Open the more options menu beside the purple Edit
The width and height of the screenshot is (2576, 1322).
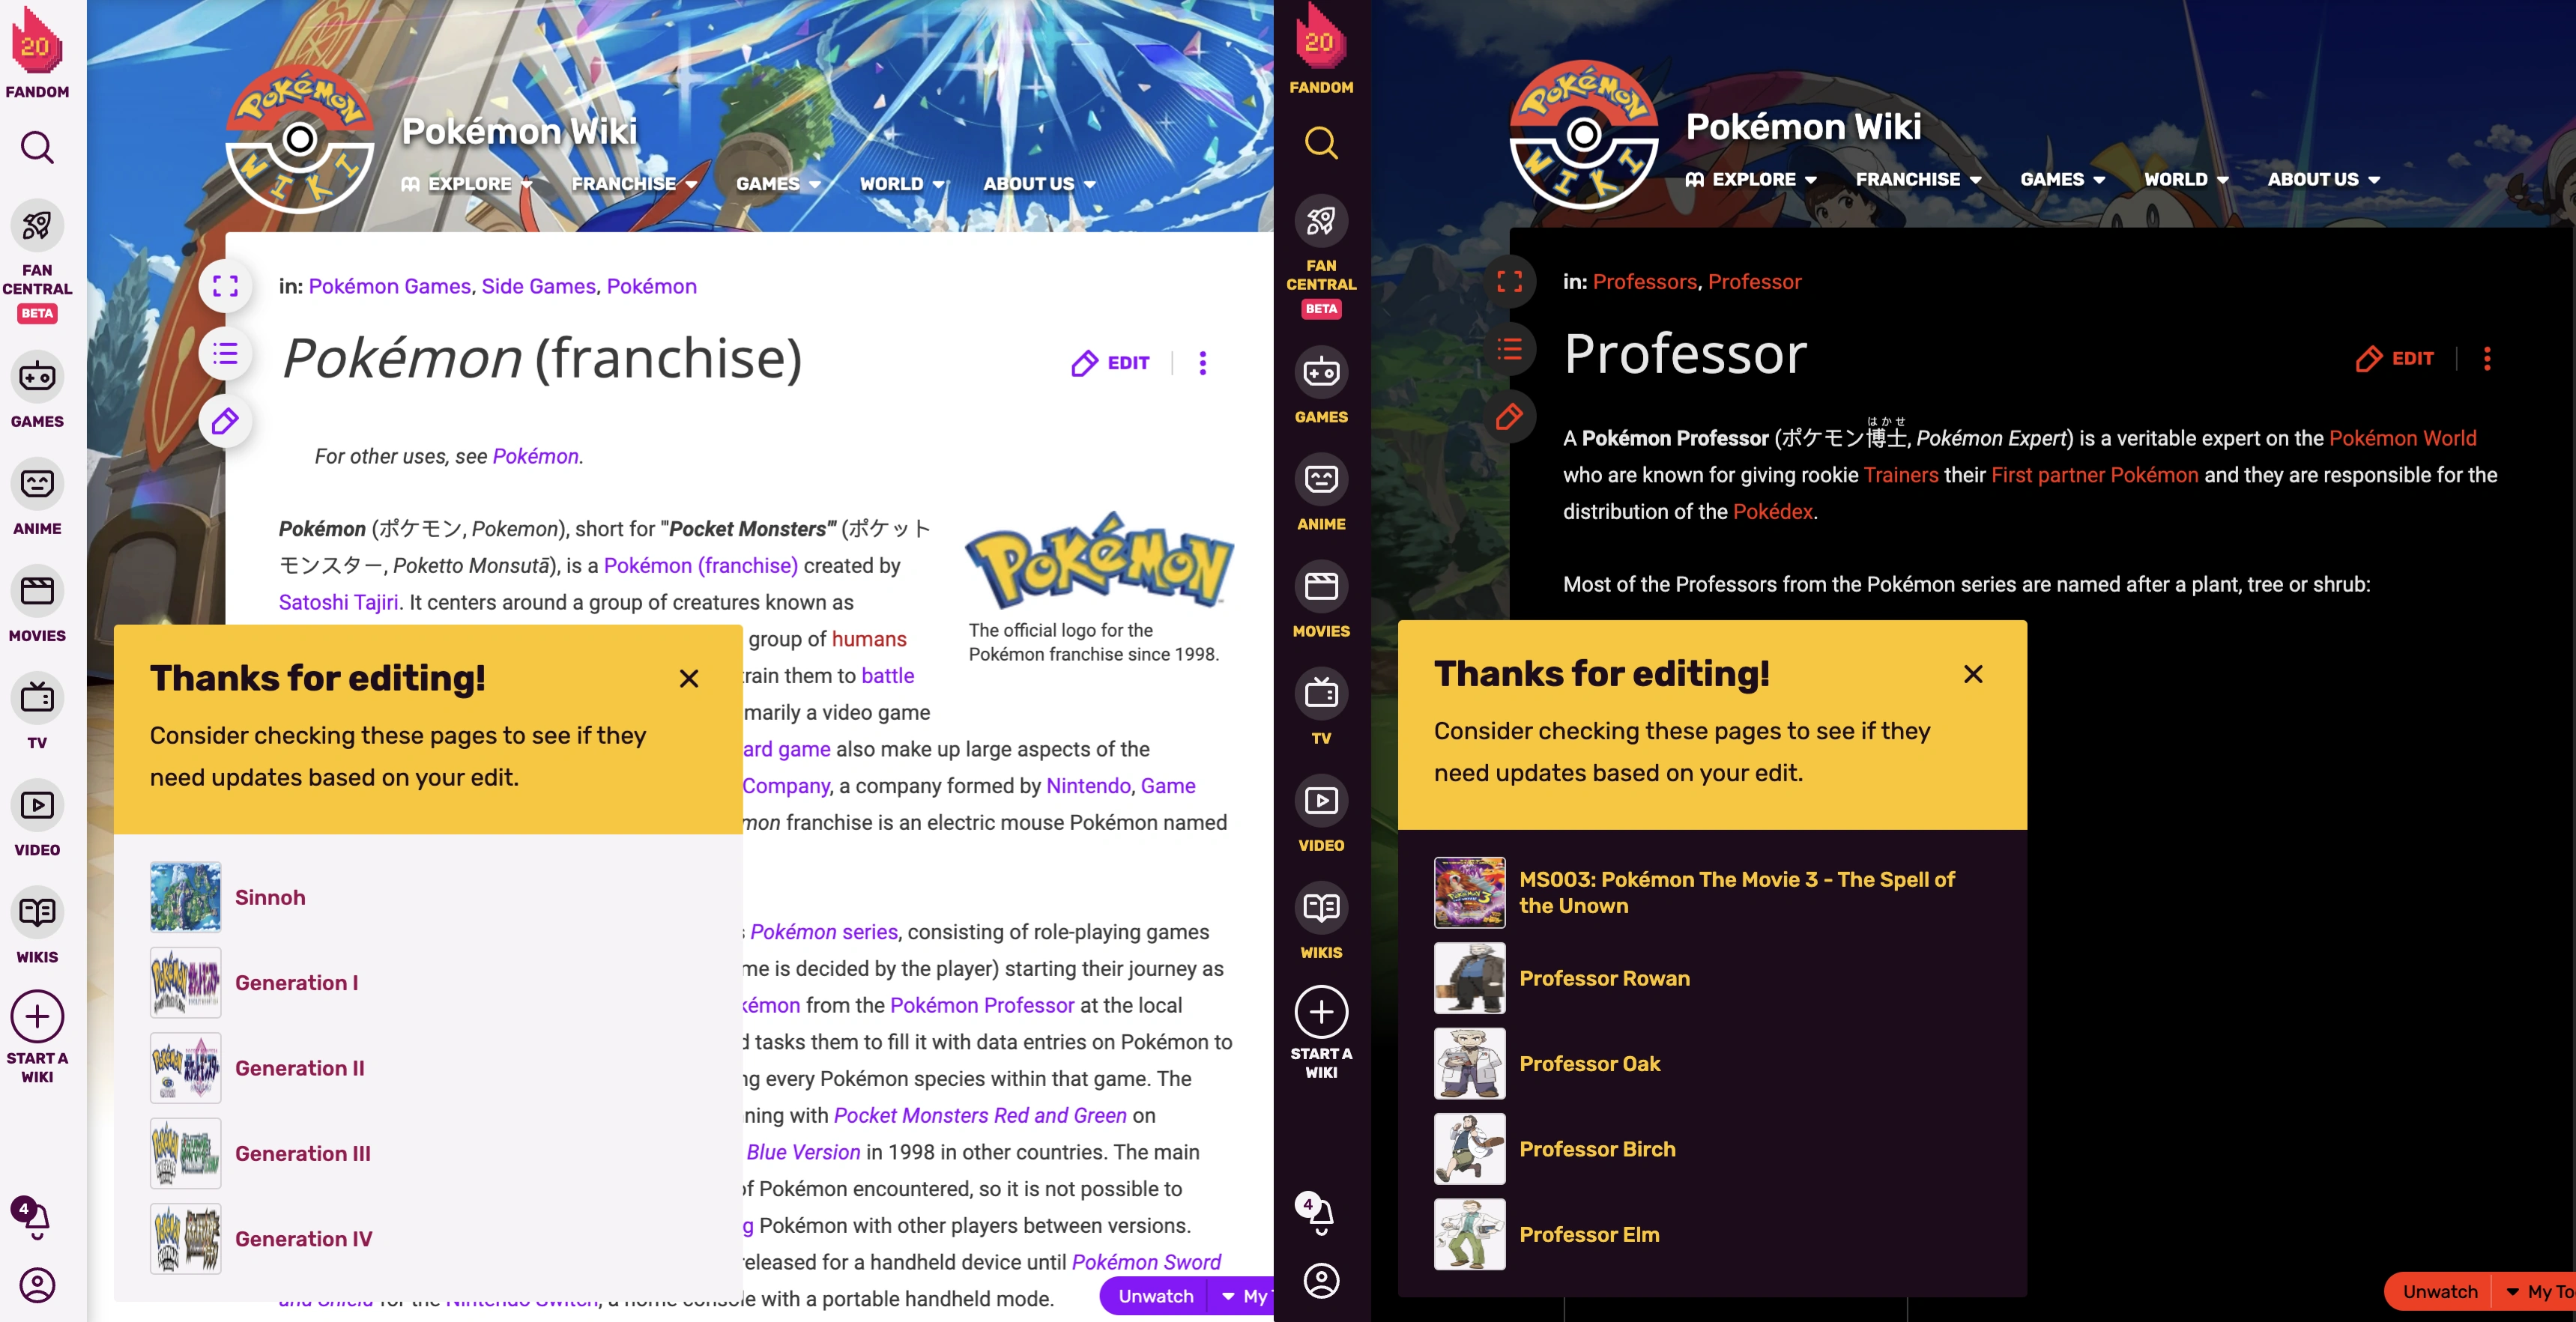click(1203, 363)
